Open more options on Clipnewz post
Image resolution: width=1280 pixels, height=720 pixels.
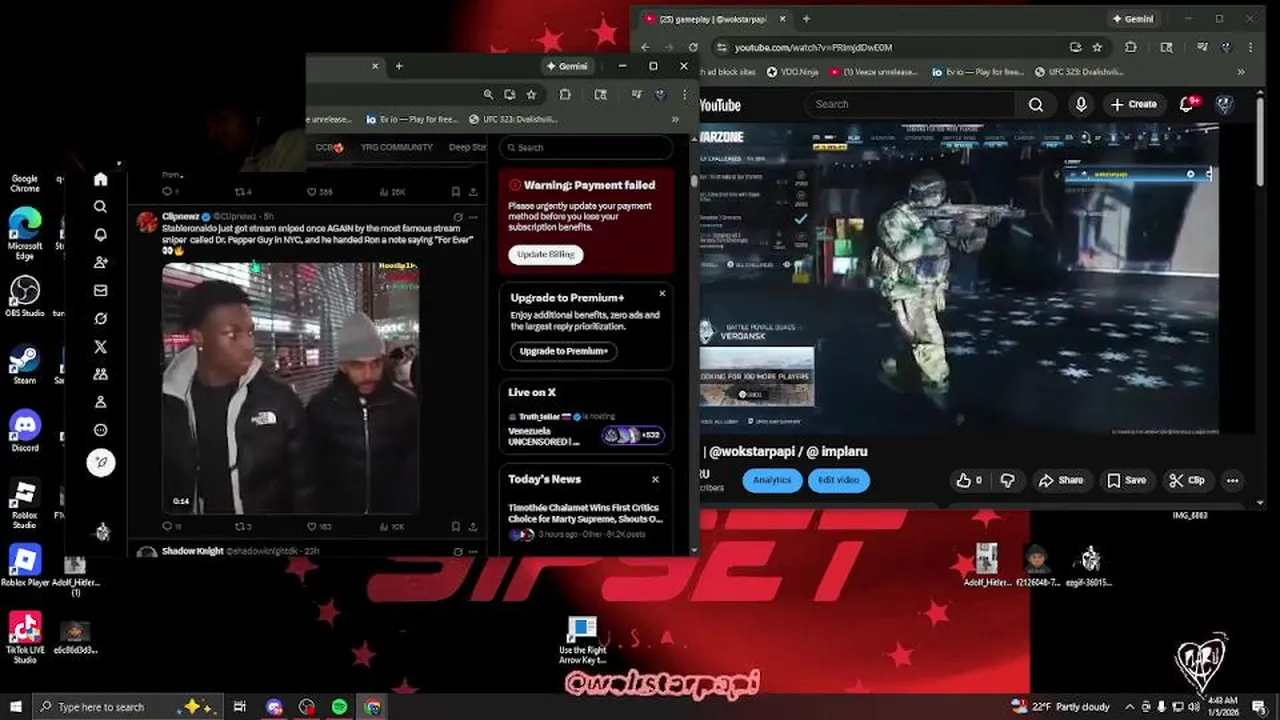tap(474, 217)
